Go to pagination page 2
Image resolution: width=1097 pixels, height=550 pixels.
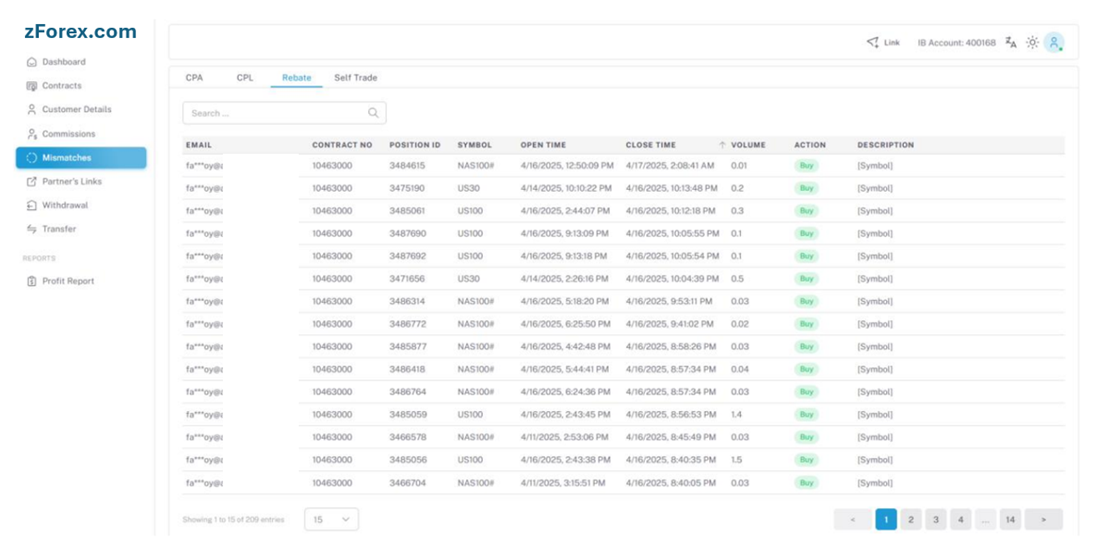[x=911, y=519]
